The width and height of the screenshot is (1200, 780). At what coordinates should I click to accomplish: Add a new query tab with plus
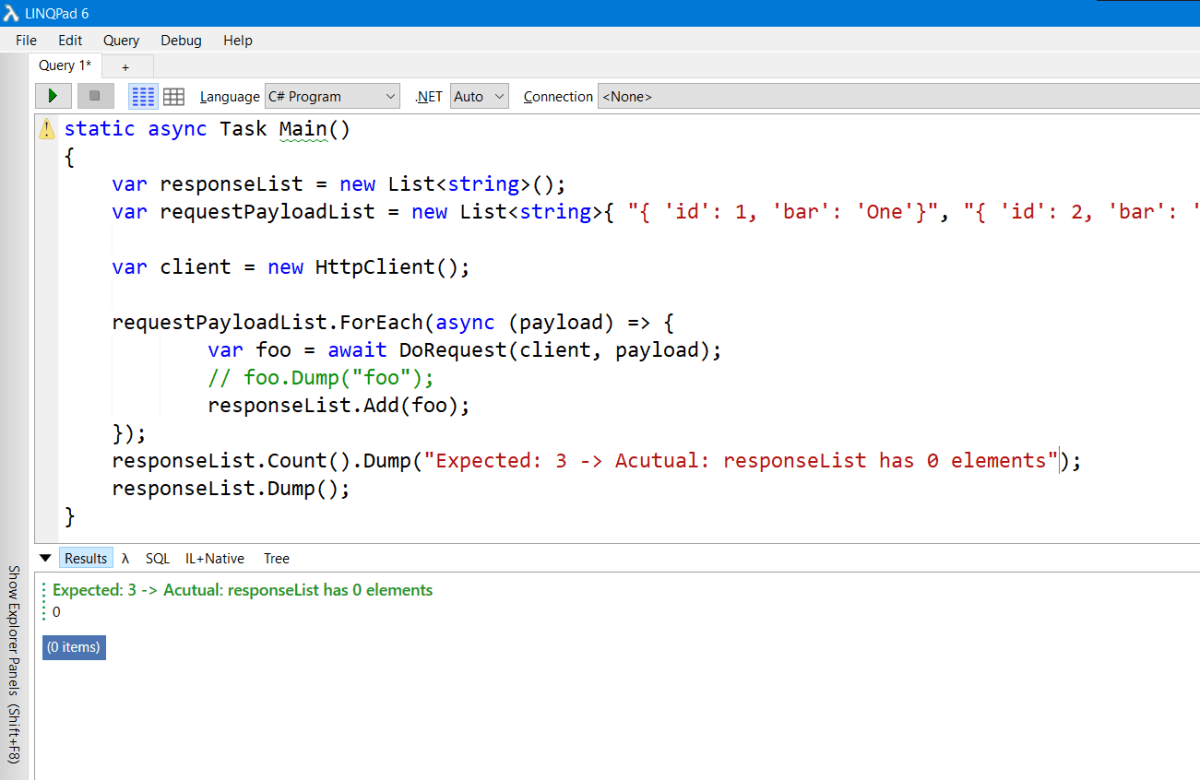point(126,66)
